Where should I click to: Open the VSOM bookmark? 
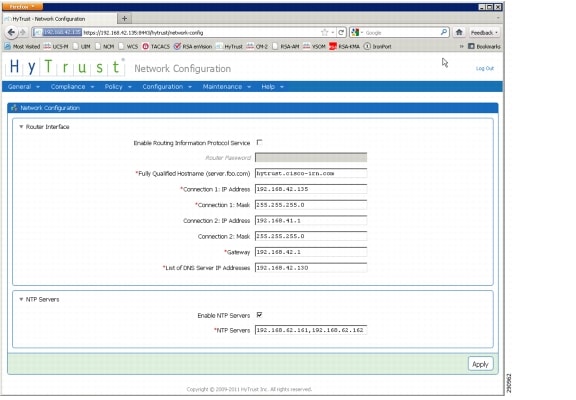(x=314, y=47)
